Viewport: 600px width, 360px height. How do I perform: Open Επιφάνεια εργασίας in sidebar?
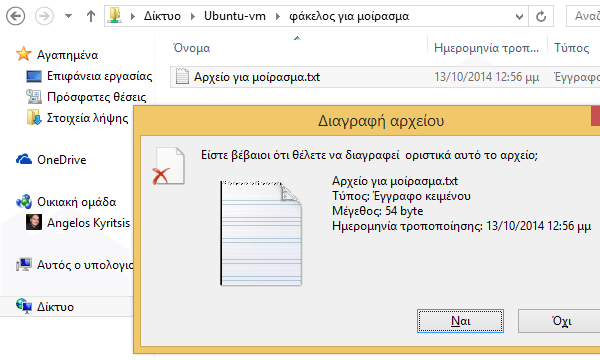pos(99,76)
